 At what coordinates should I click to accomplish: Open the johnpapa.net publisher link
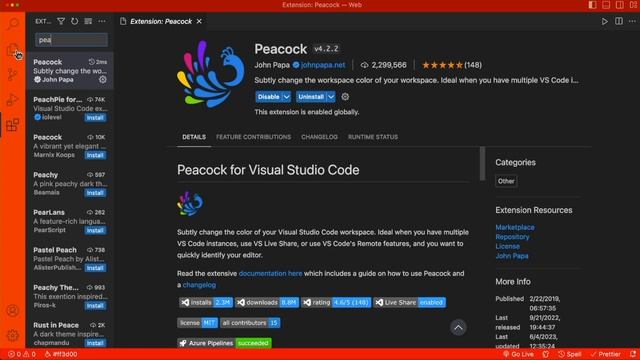[323, 65]
